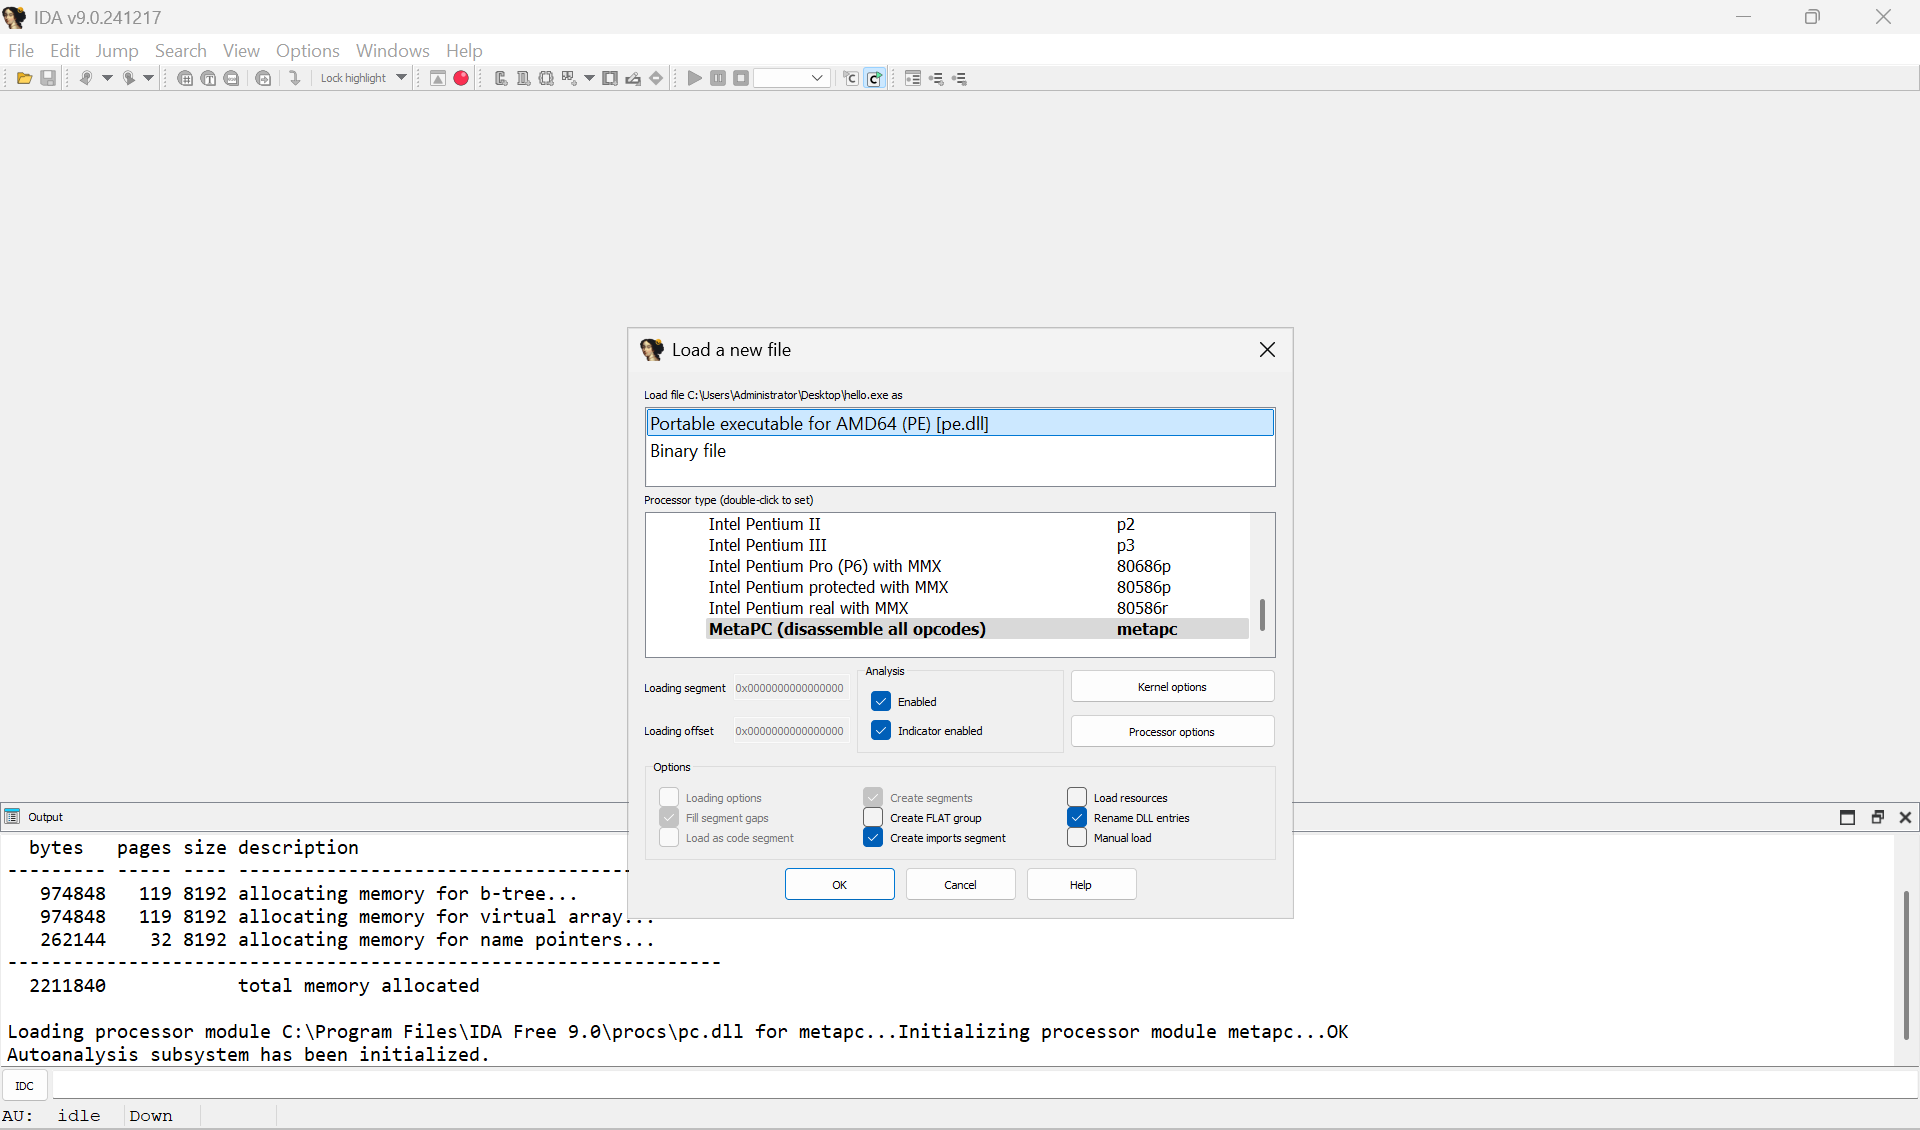Open dropdown arrow next to Back icon

[107, 78]
